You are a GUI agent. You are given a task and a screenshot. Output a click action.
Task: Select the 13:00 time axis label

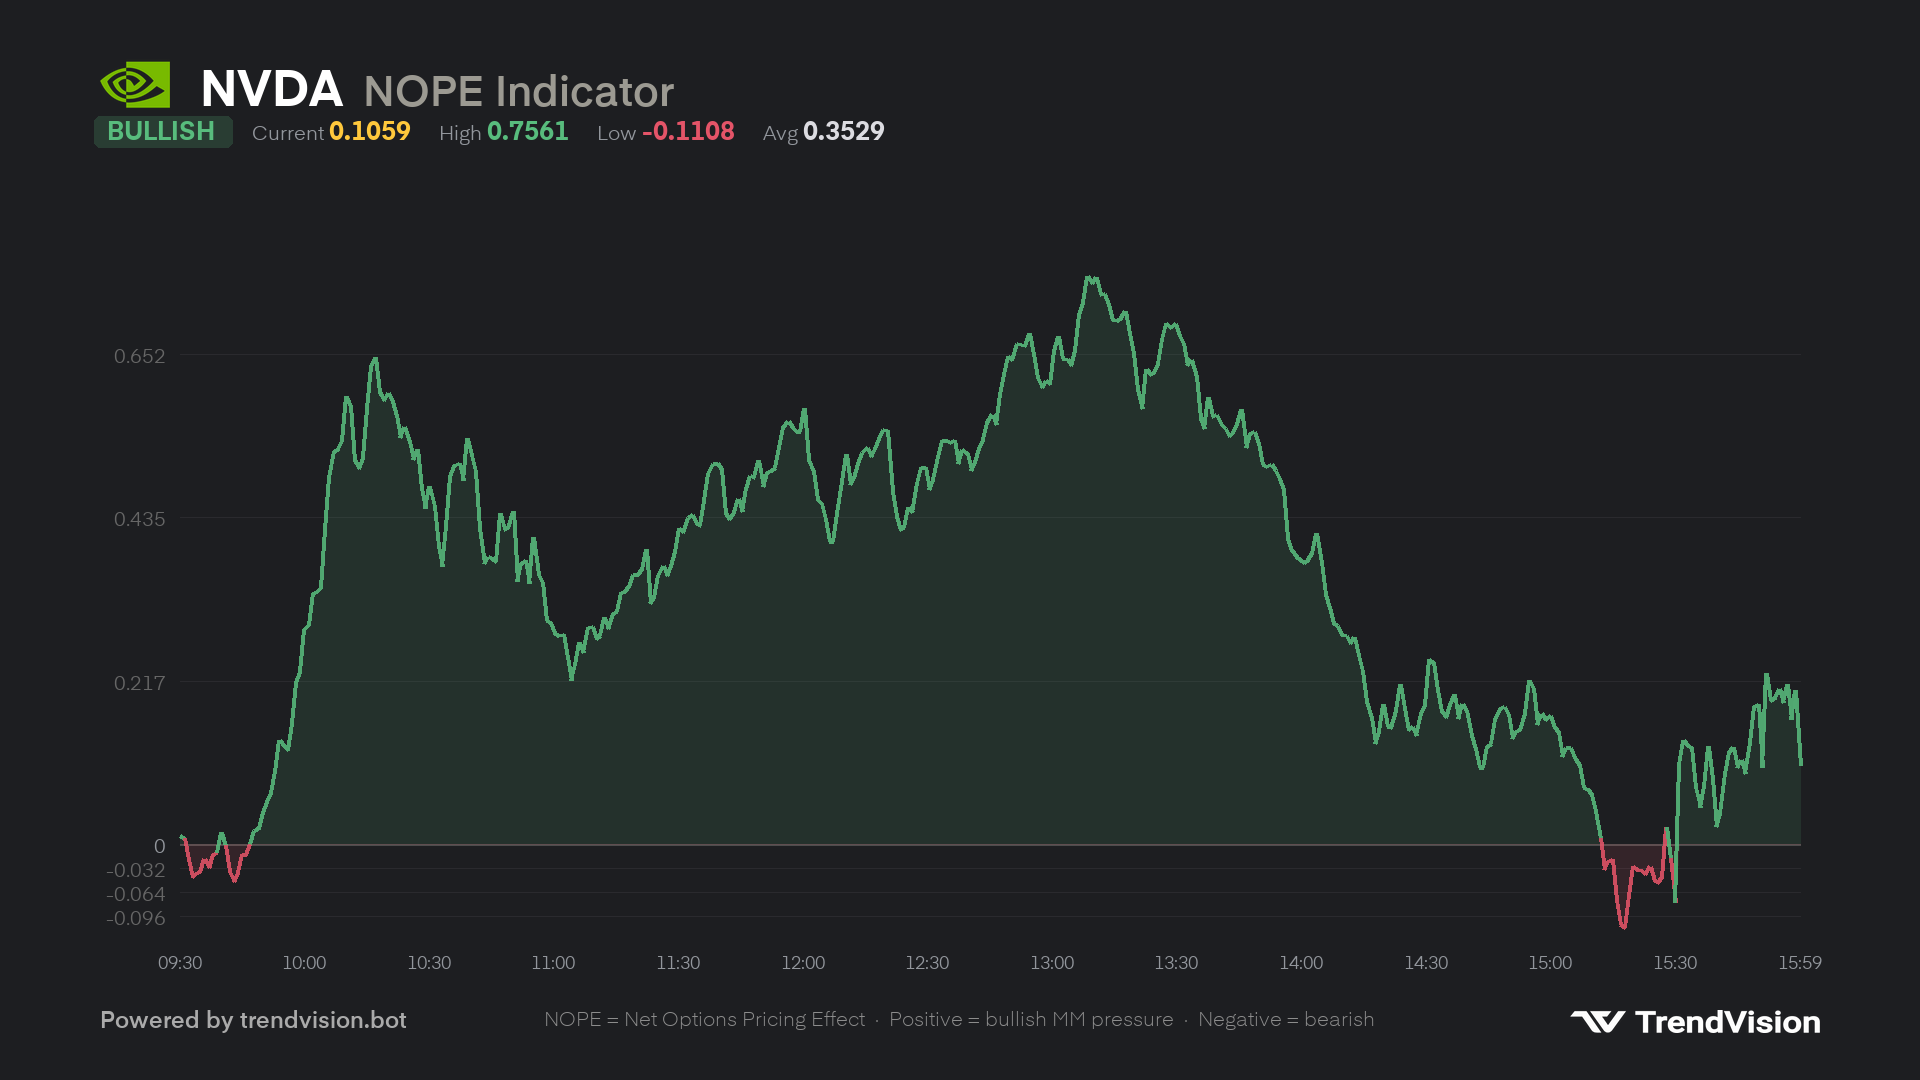pyautogui.click(x=1052, y=963)
